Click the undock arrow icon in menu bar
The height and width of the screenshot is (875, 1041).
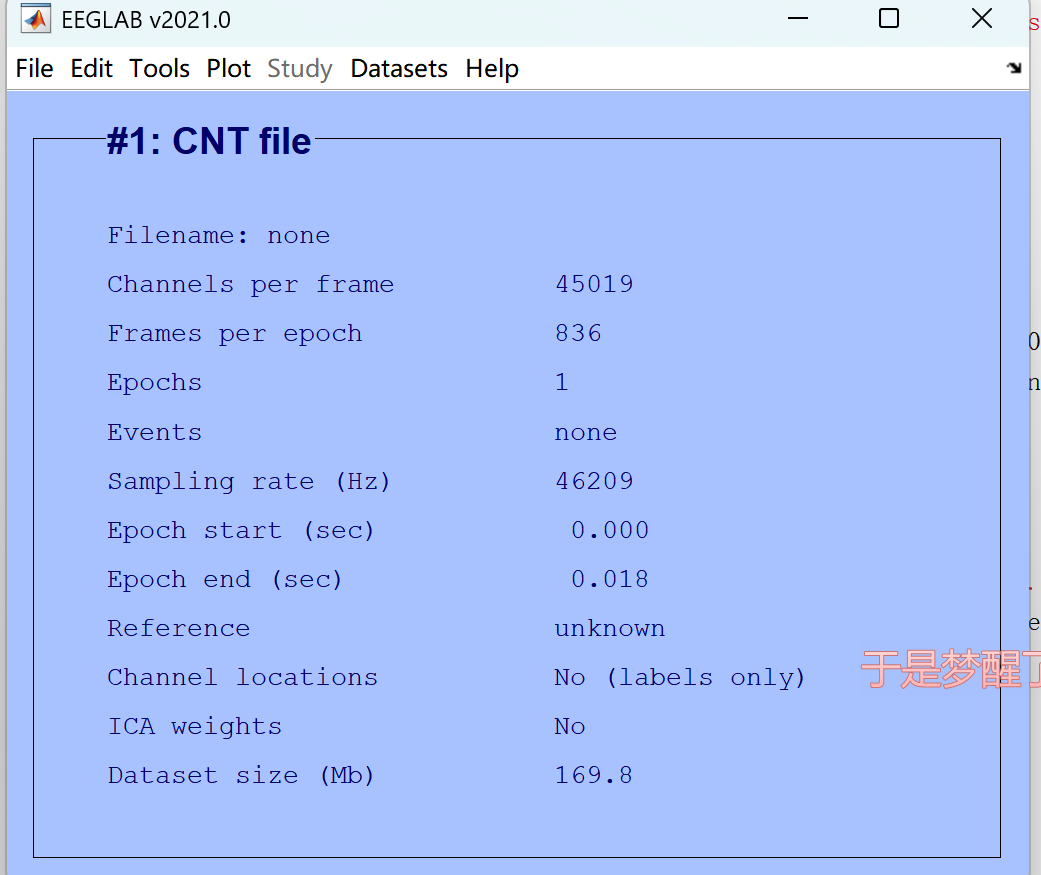[1014, 67]
